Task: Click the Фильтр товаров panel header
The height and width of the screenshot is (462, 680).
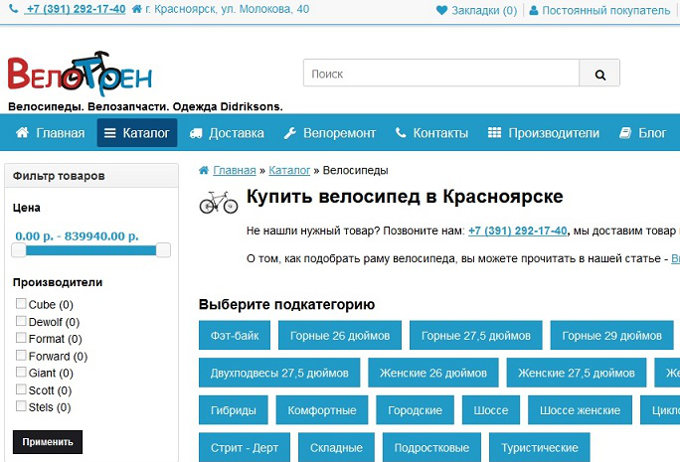Action: pyautogui.click(x=91, y=176)
